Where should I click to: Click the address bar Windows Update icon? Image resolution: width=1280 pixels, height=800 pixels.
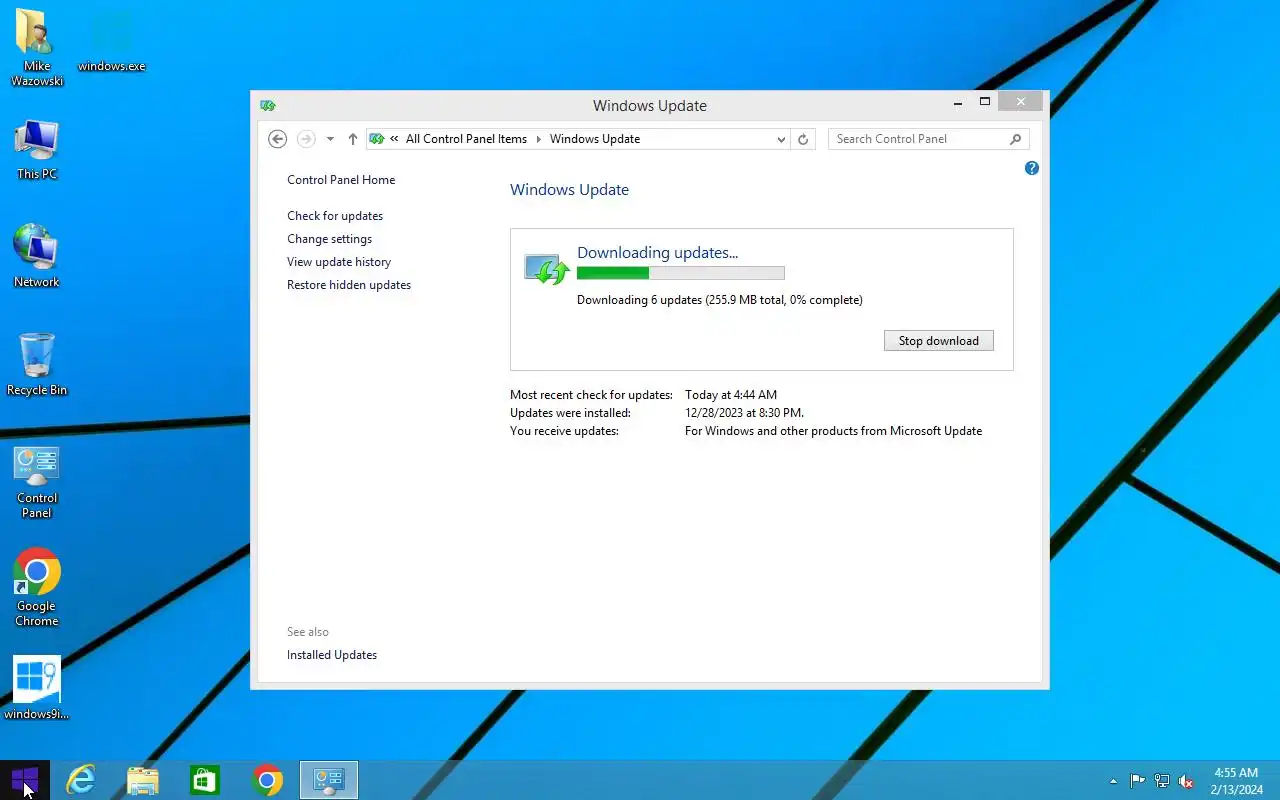[377, 139]
